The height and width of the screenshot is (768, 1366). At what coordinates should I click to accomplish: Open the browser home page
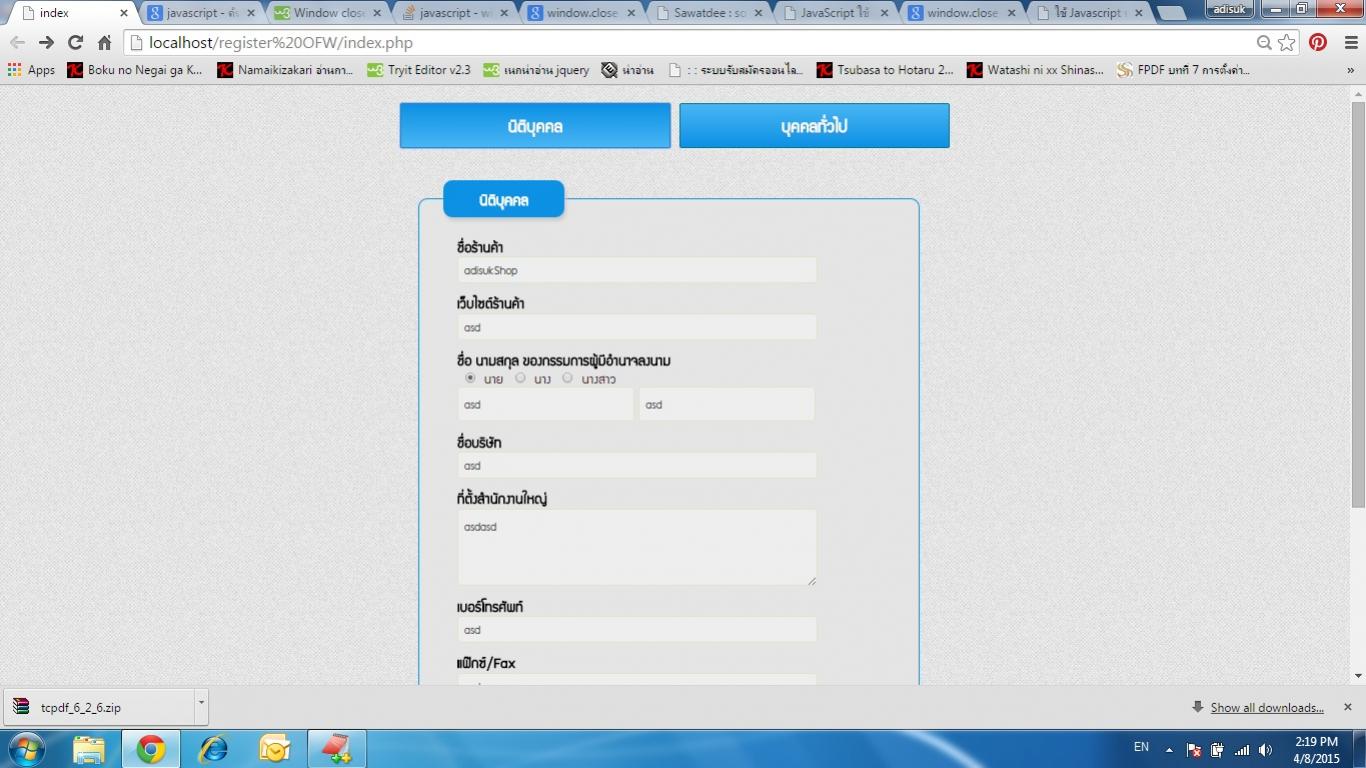(104, 43)
